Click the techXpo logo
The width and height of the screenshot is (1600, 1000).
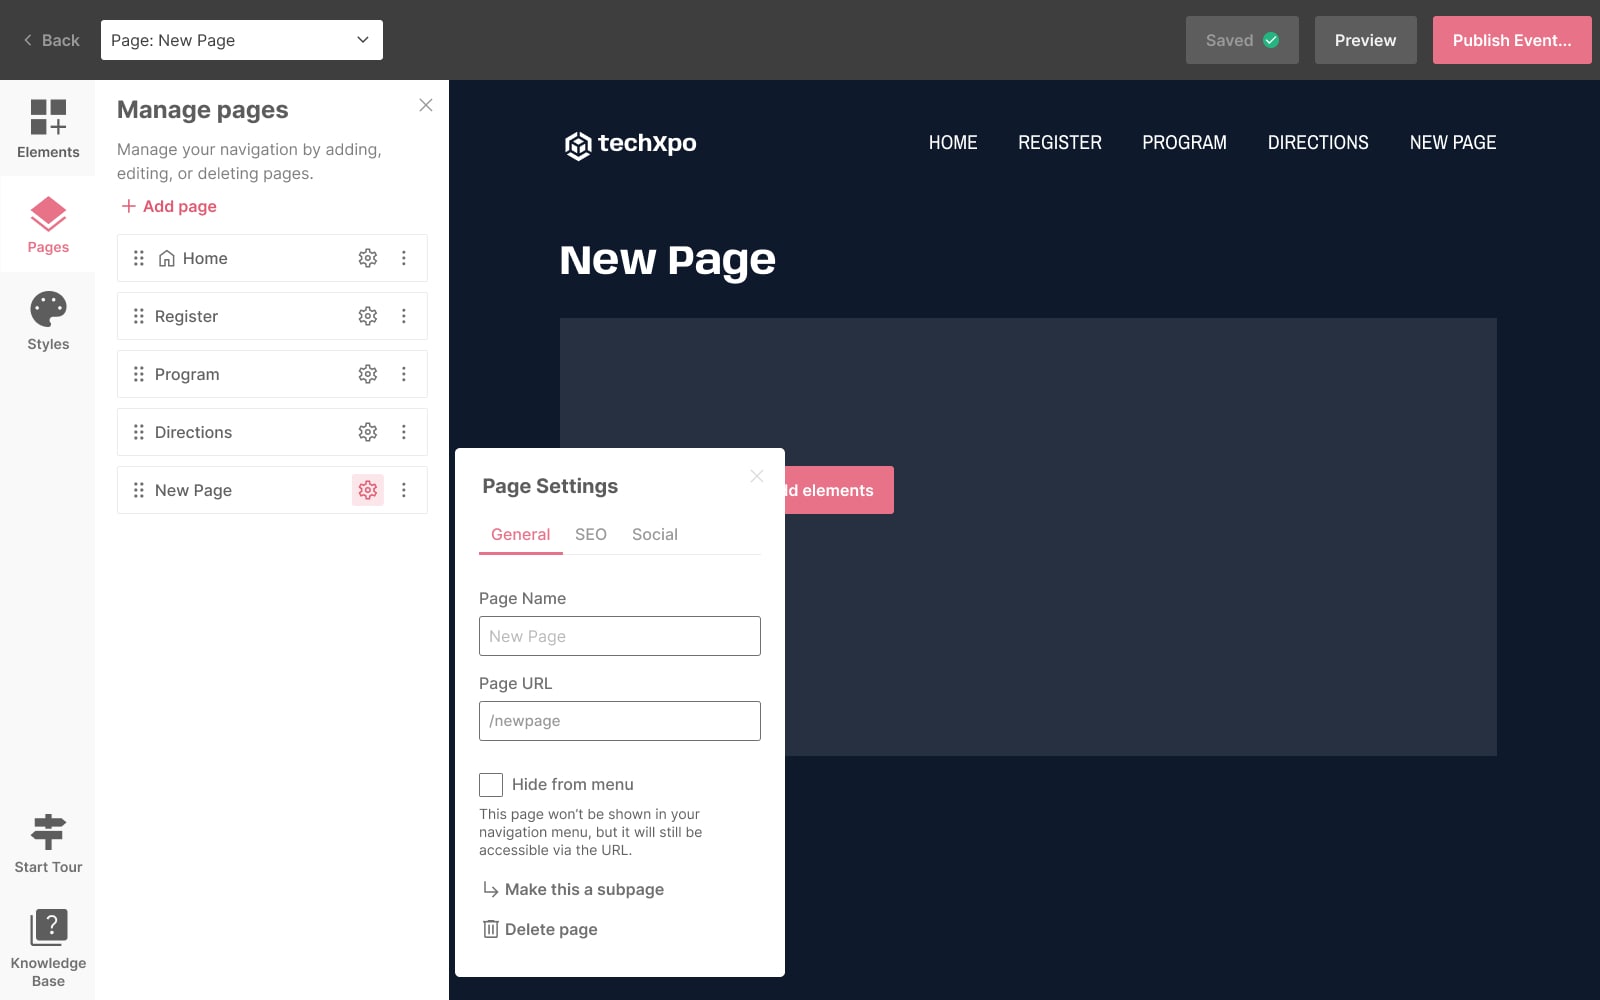coord(630,144)
